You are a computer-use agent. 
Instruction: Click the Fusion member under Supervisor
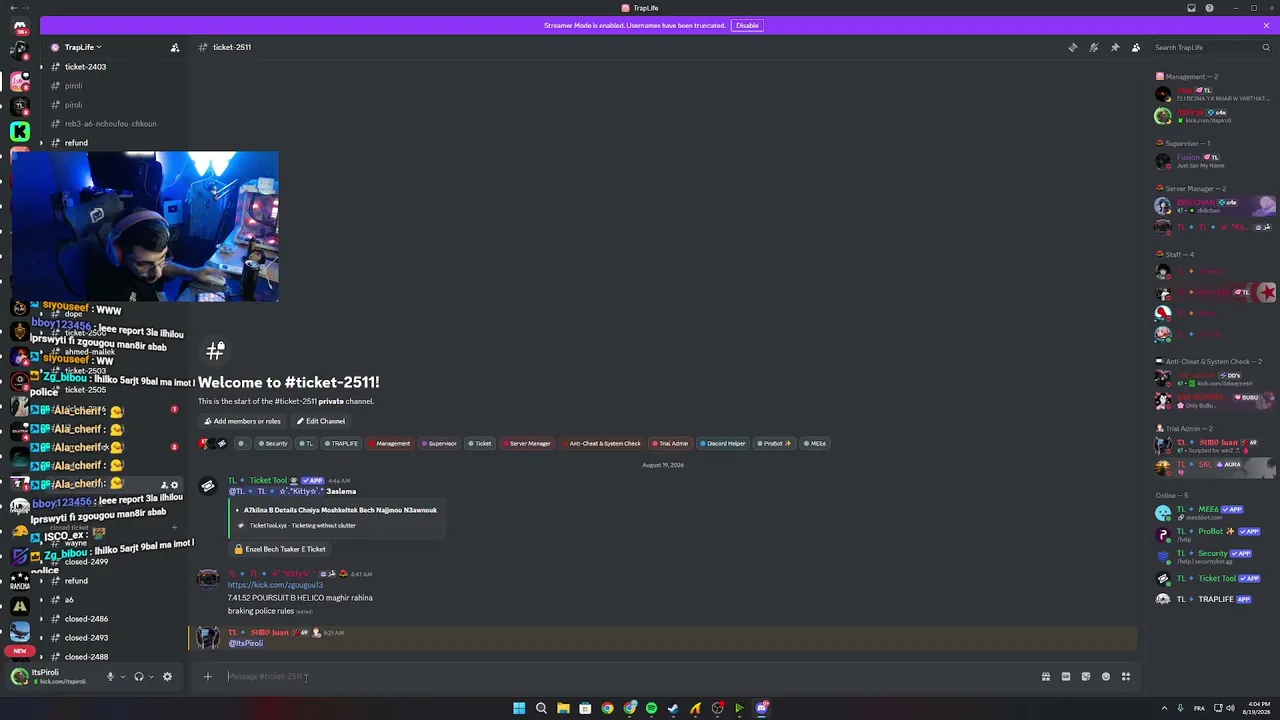1214,160
